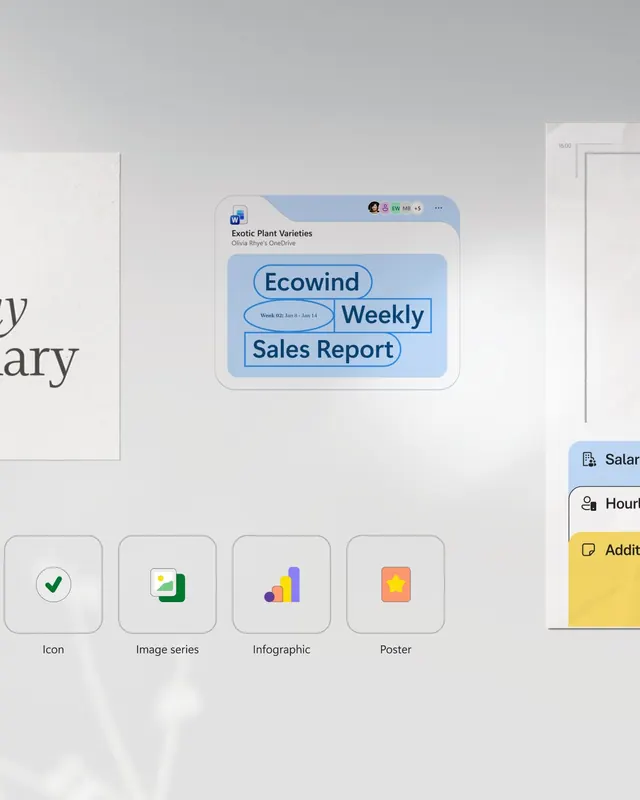Click the photo avatar of first collaborator
Screen dimensions: 640x800
374,207
